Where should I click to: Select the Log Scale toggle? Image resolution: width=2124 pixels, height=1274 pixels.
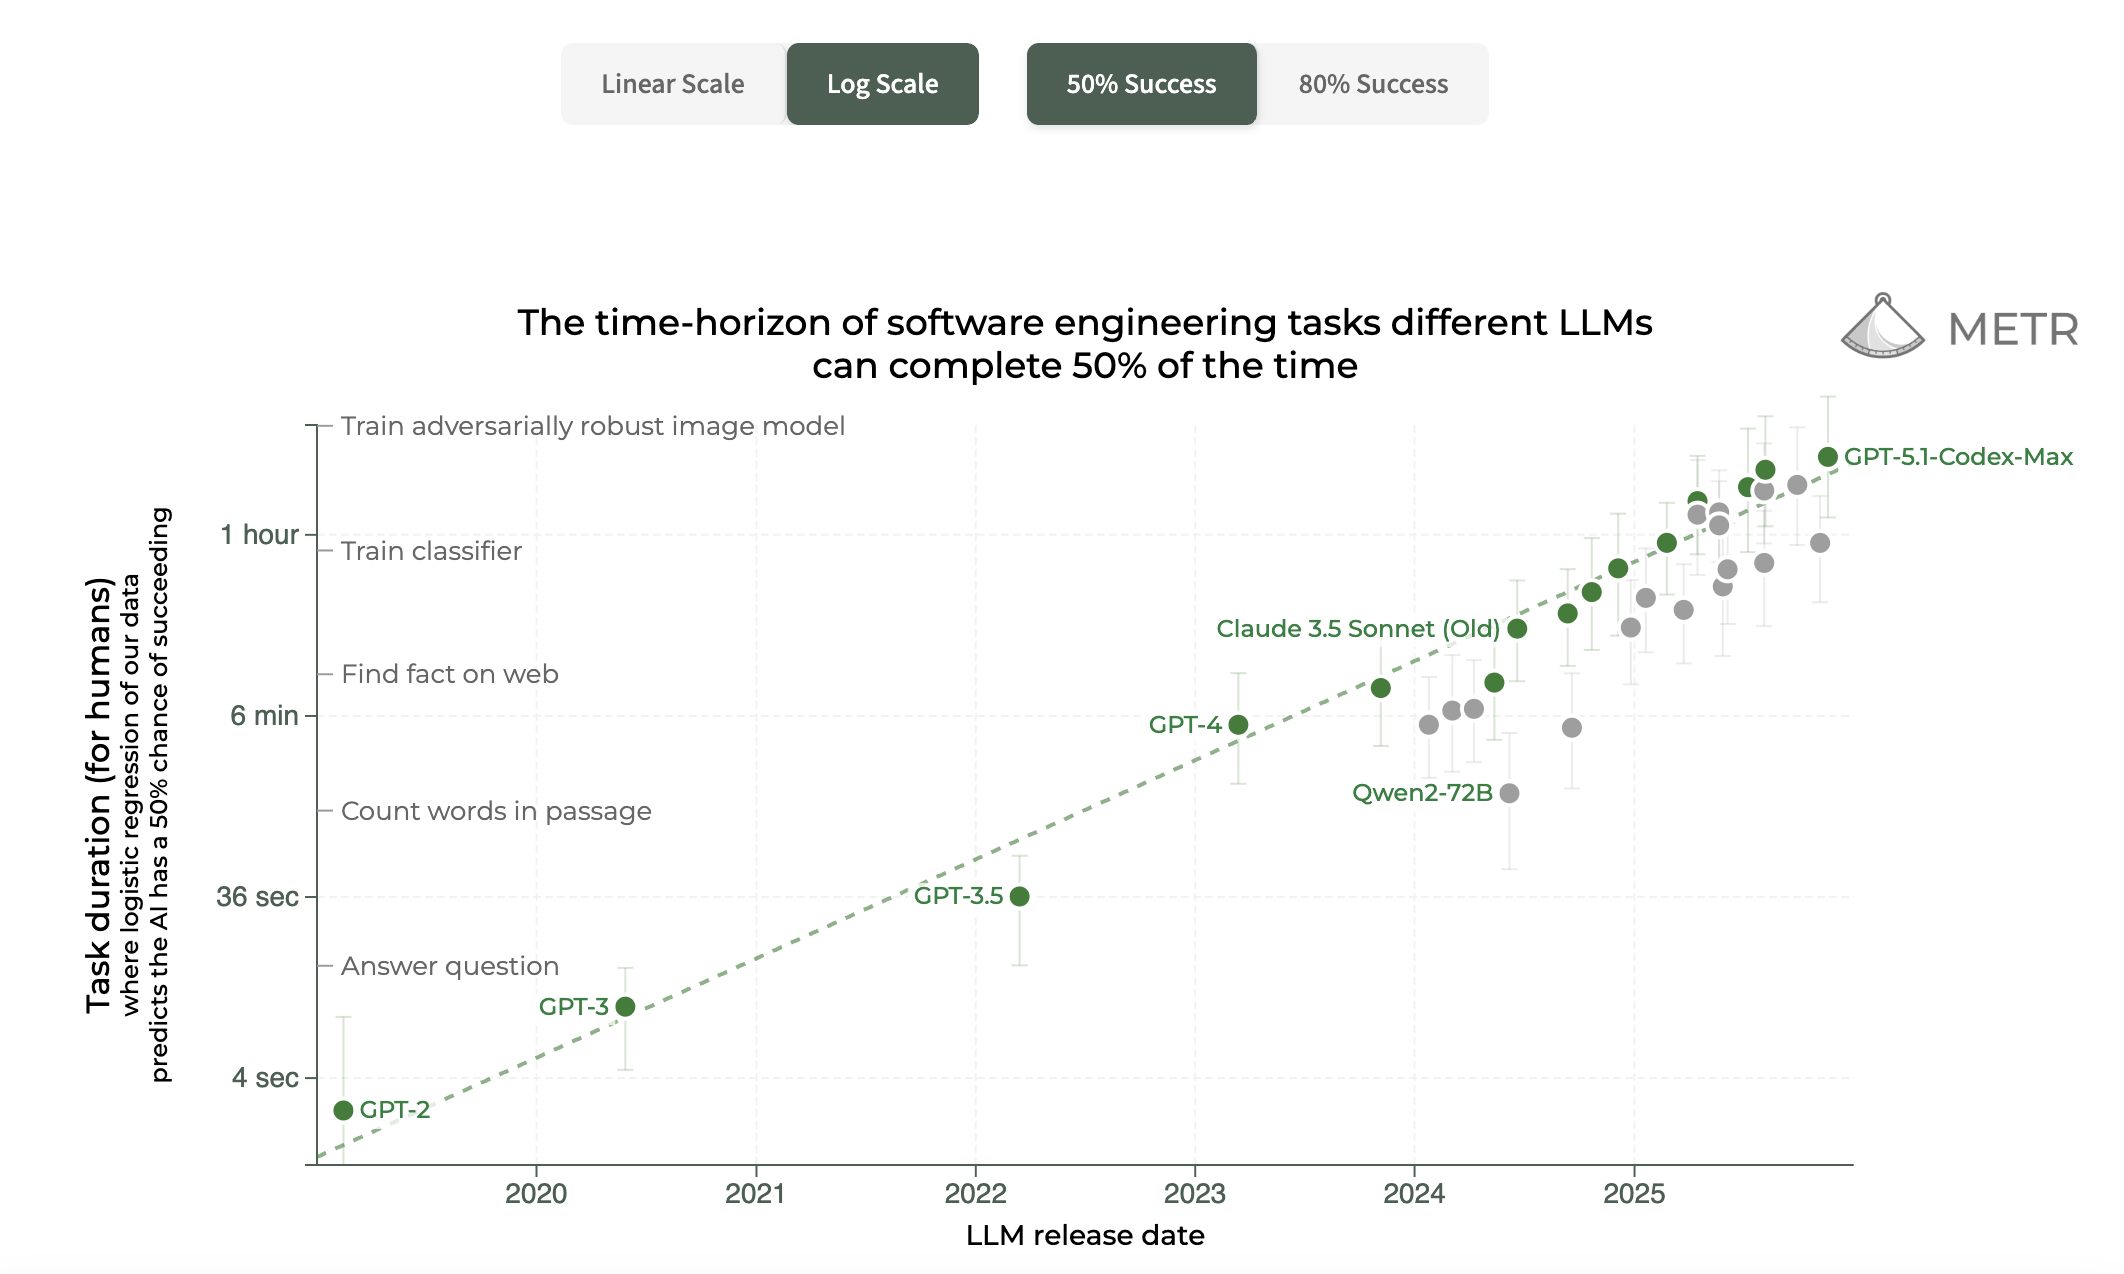coord(882,84)
